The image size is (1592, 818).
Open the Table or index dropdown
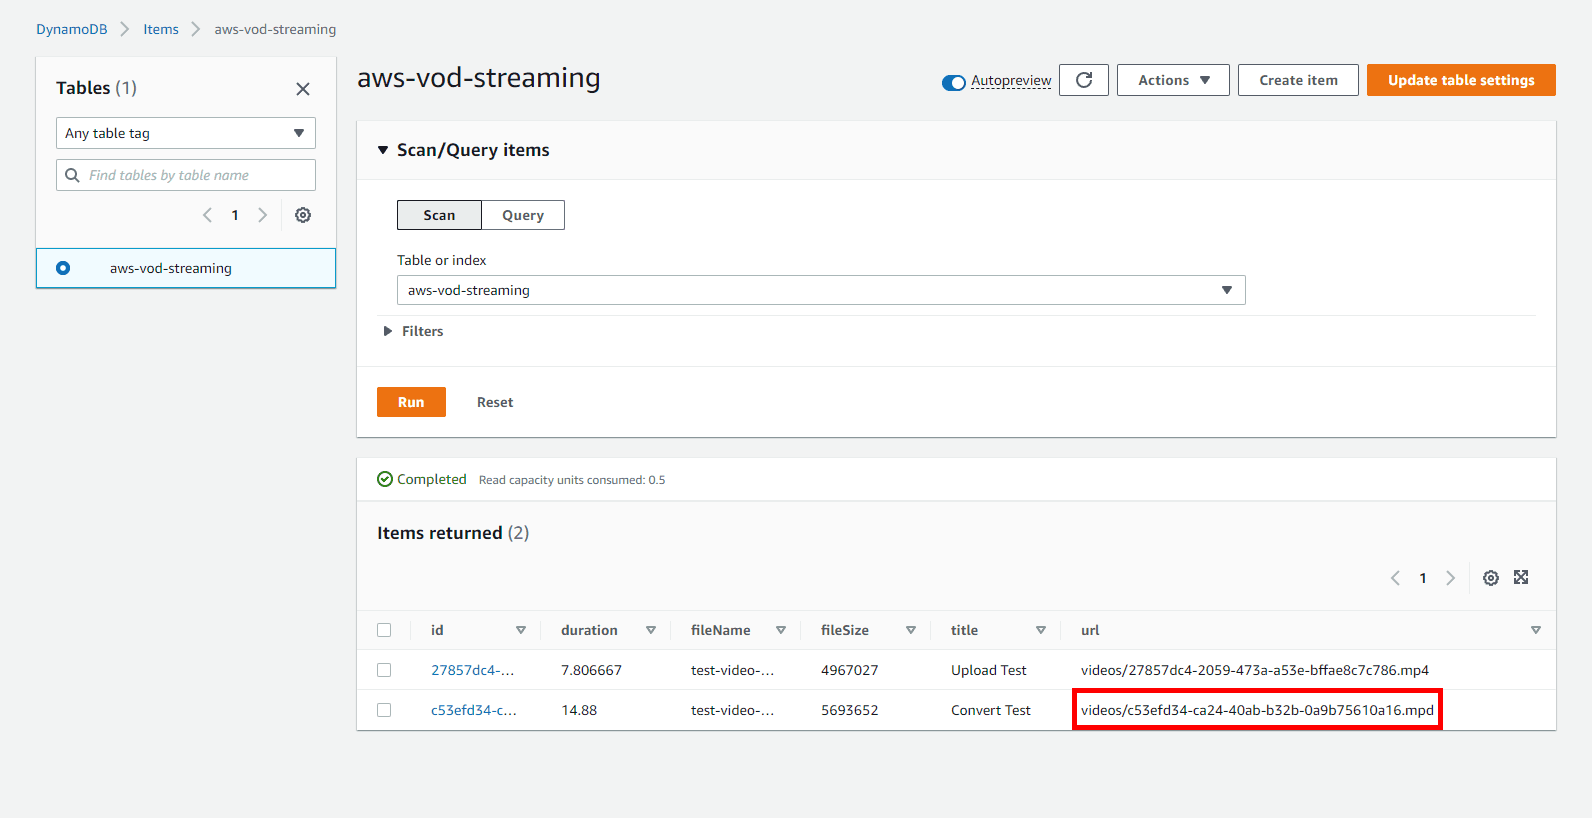click(821, 290)
